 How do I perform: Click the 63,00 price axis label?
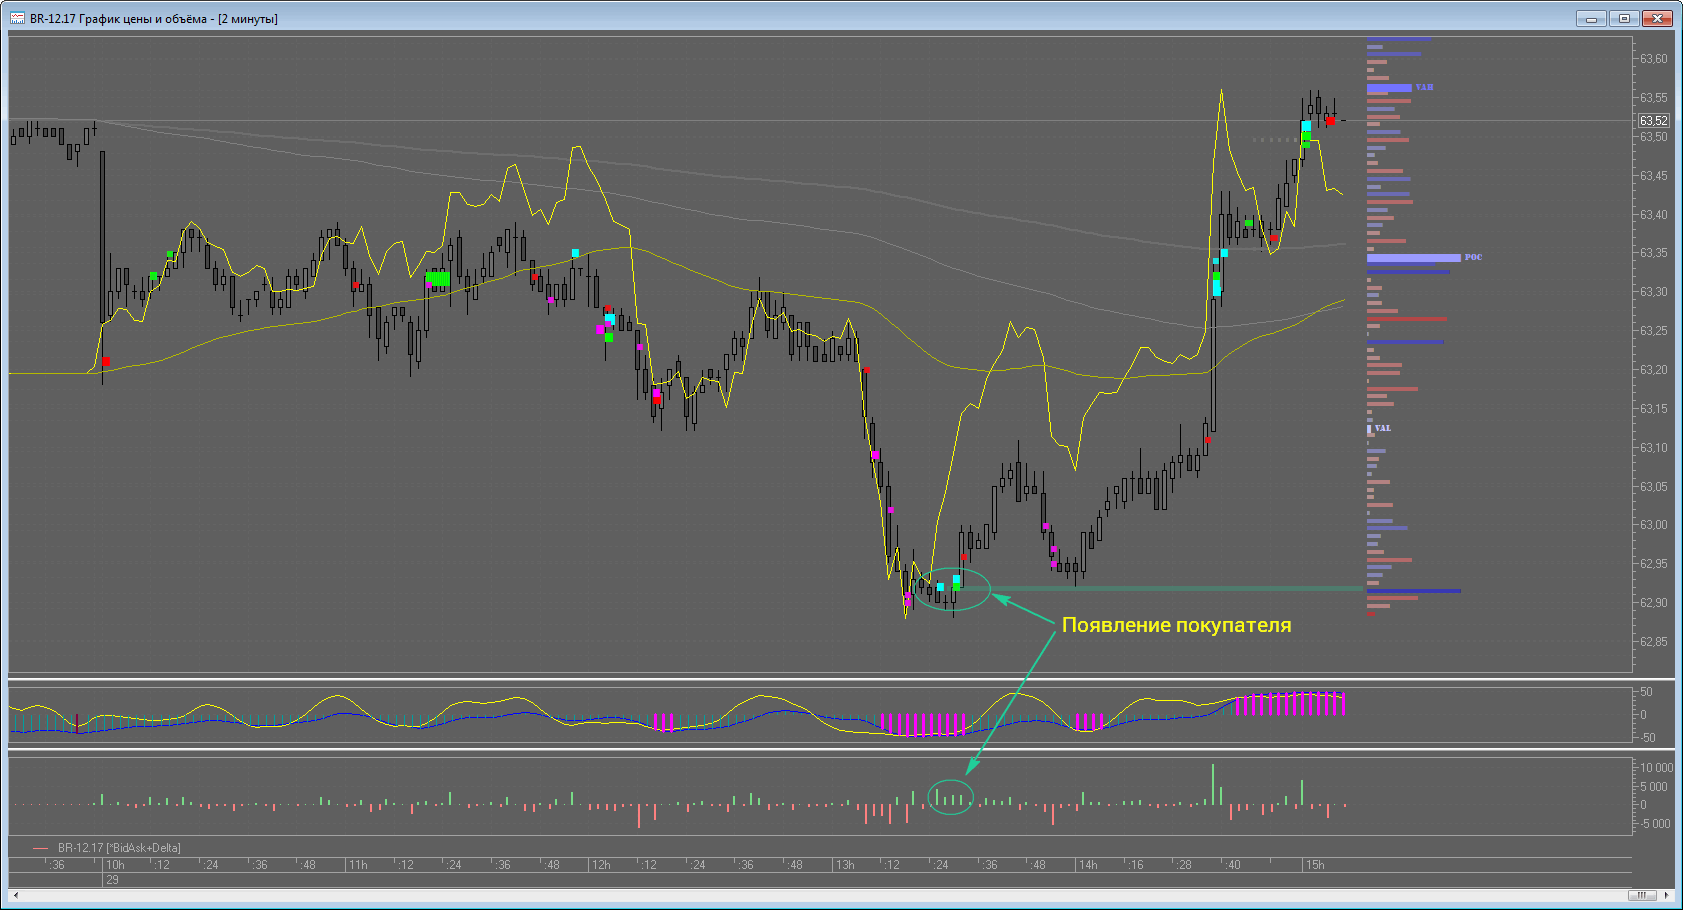tap(1654, 525)
